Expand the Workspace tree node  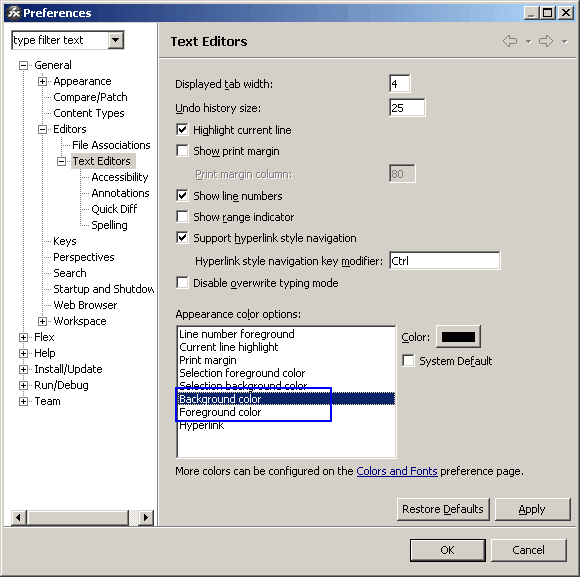(43, 321)
